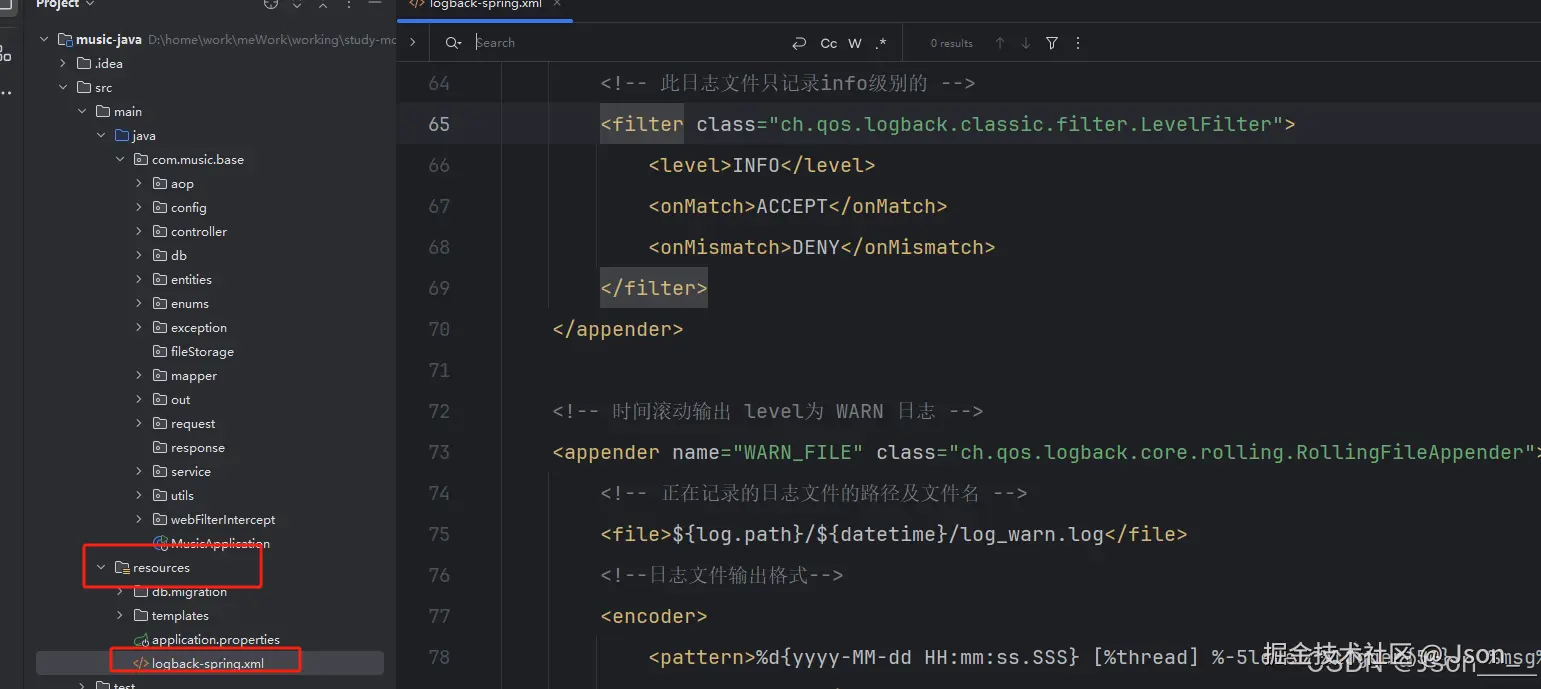Open search filter options funnel
The image size is (1541, 689).
point(1052,43)
